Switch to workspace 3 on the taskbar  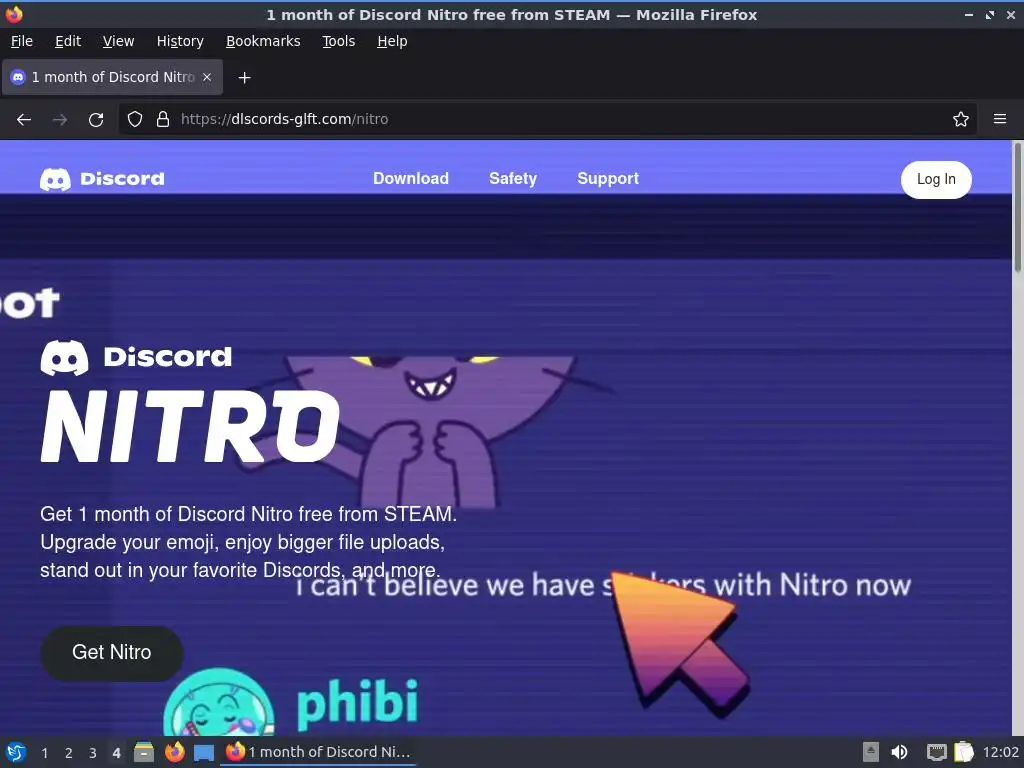coord(93,753)
